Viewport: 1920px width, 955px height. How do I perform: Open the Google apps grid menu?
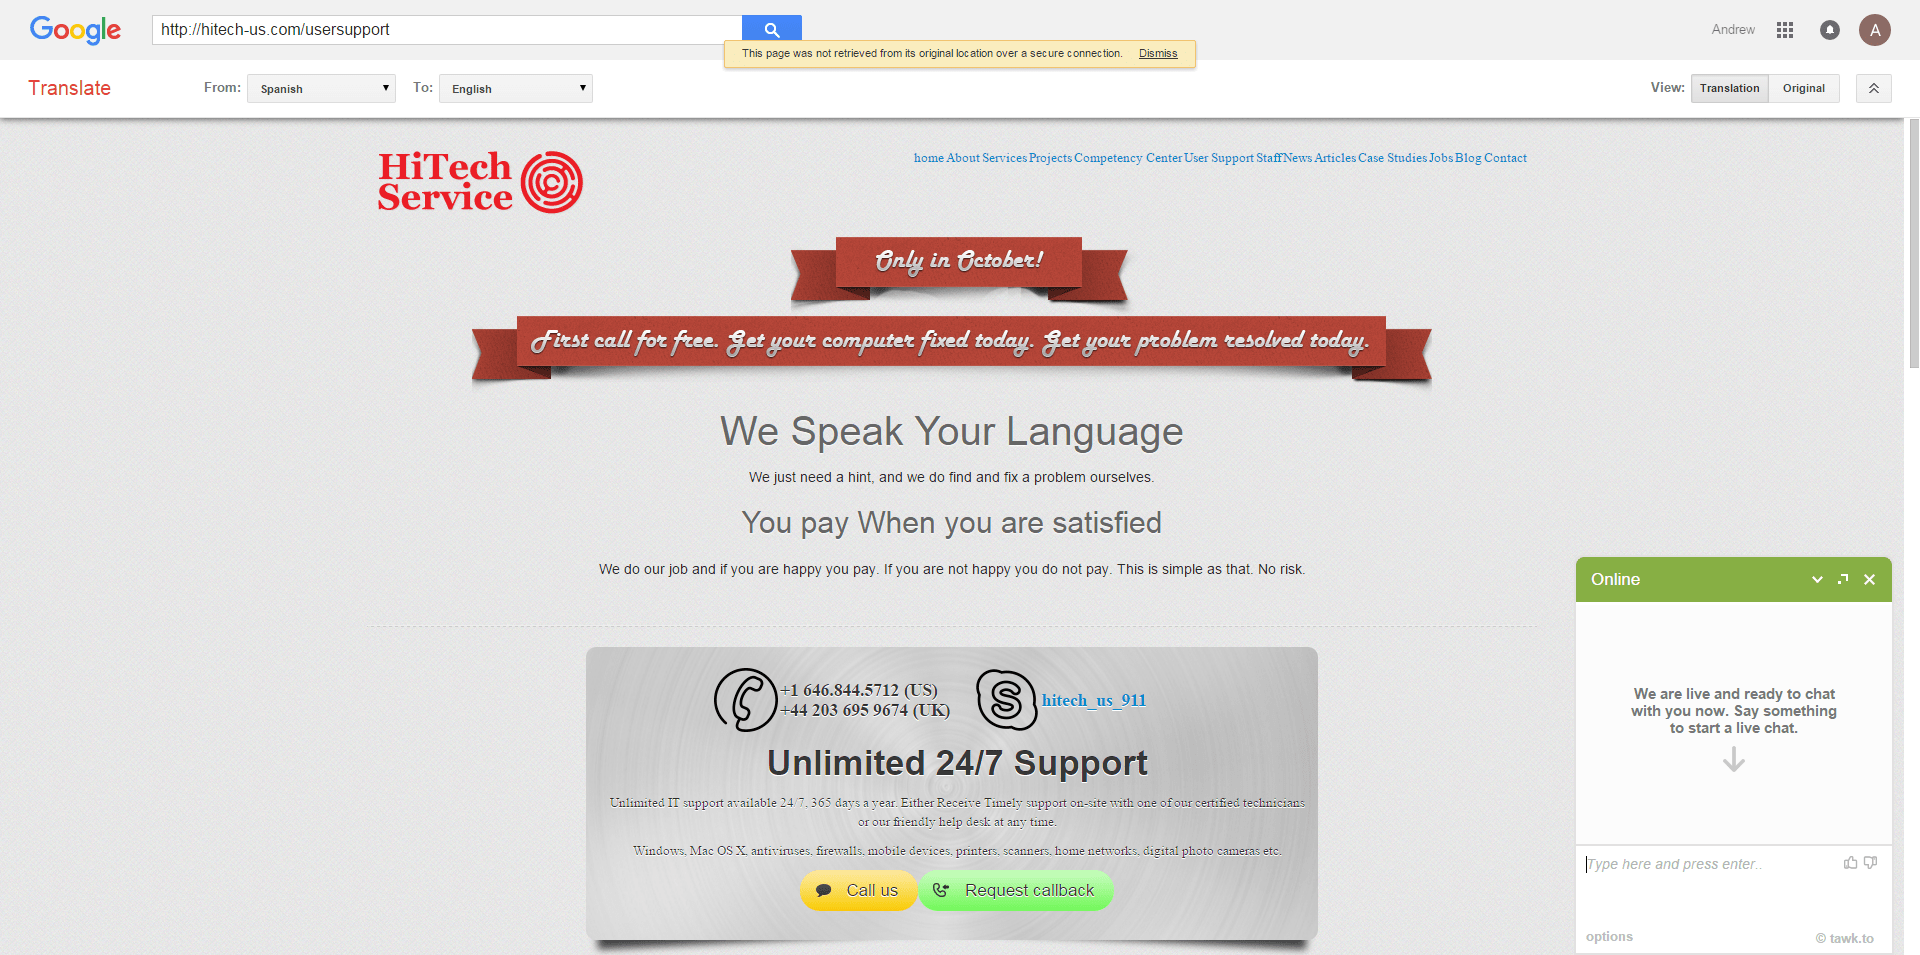pyautogui.click(x=1784, y=30)
